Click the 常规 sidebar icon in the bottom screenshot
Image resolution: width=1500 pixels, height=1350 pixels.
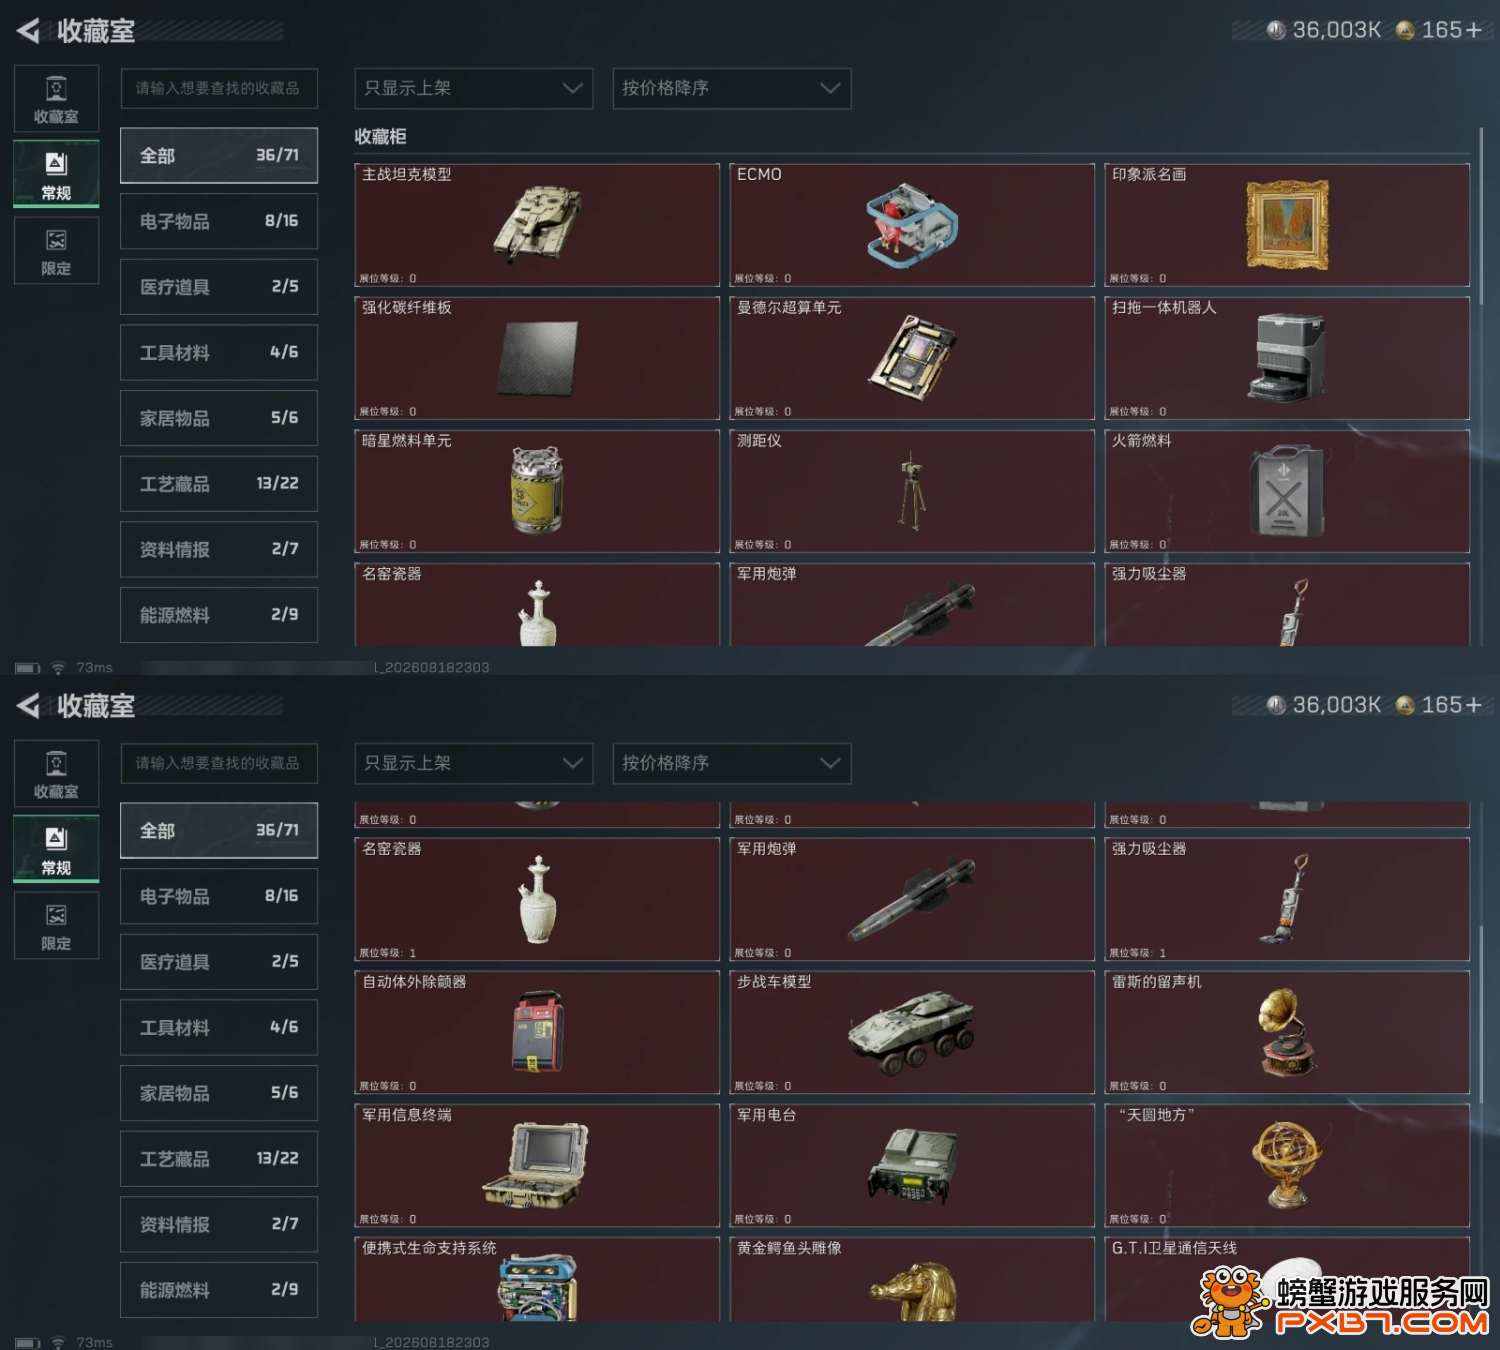(x=56, y=849)
